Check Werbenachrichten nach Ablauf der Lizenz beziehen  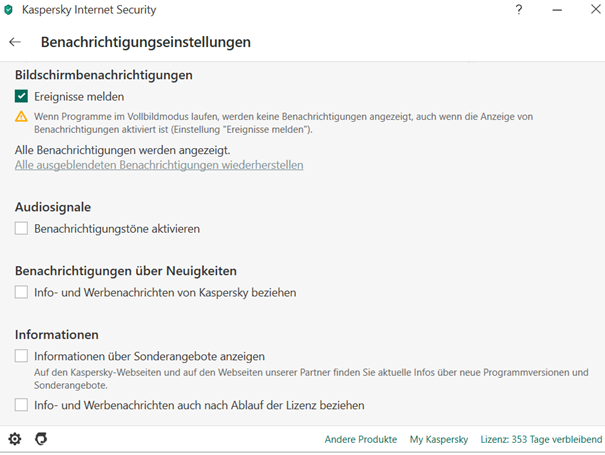tap(21, 405)
